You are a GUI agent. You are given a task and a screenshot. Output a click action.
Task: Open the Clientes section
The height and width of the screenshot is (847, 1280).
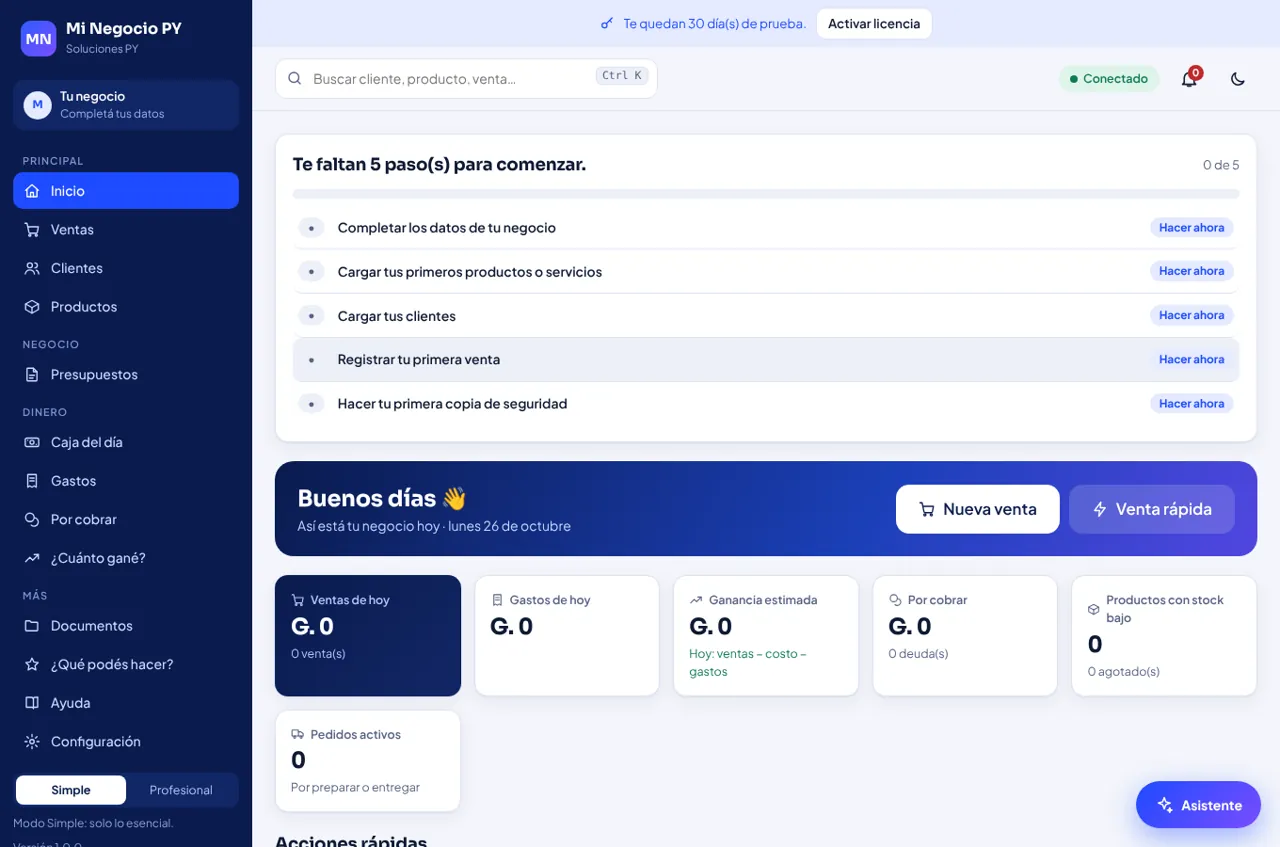126,268
